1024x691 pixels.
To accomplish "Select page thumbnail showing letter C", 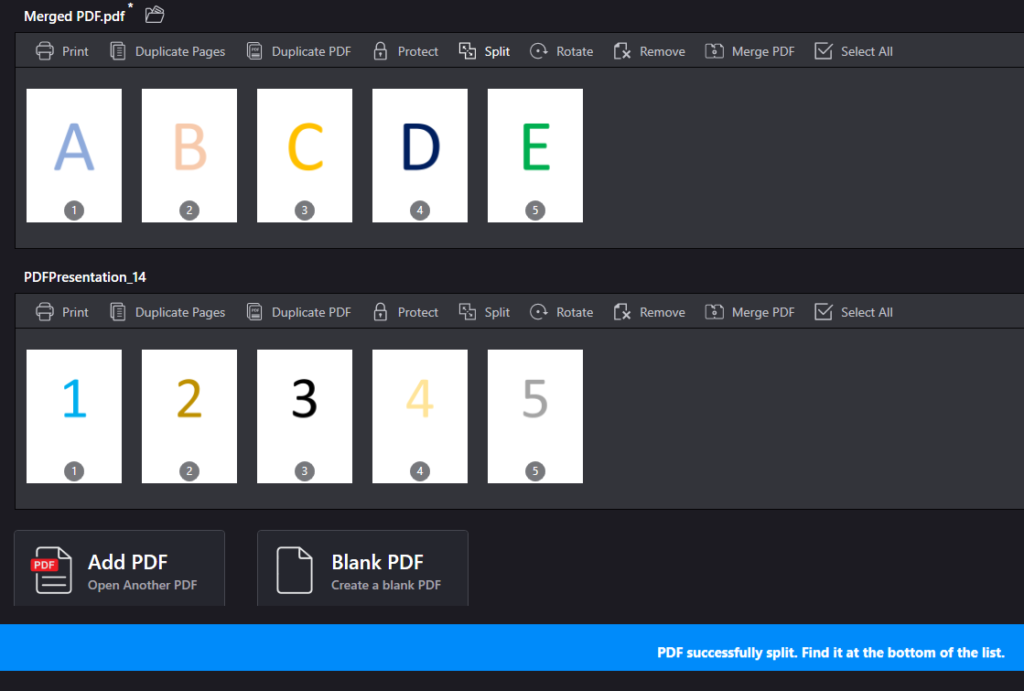I will (304, 155).
